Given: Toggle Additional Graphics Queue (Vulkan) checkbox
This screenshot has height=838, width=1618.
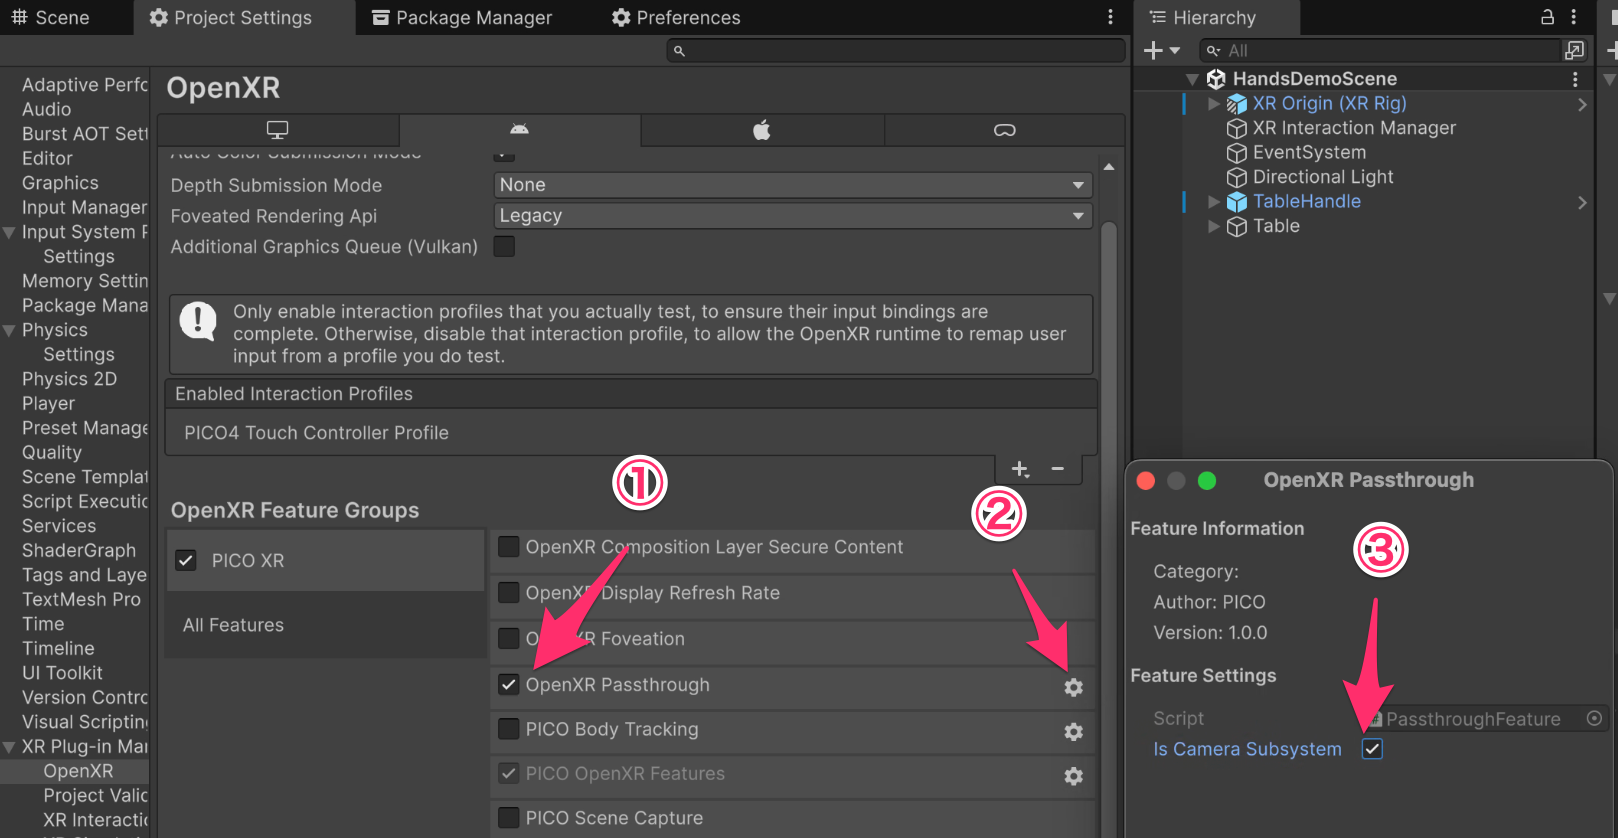Looking at the screenshot, I should (504, 246).
